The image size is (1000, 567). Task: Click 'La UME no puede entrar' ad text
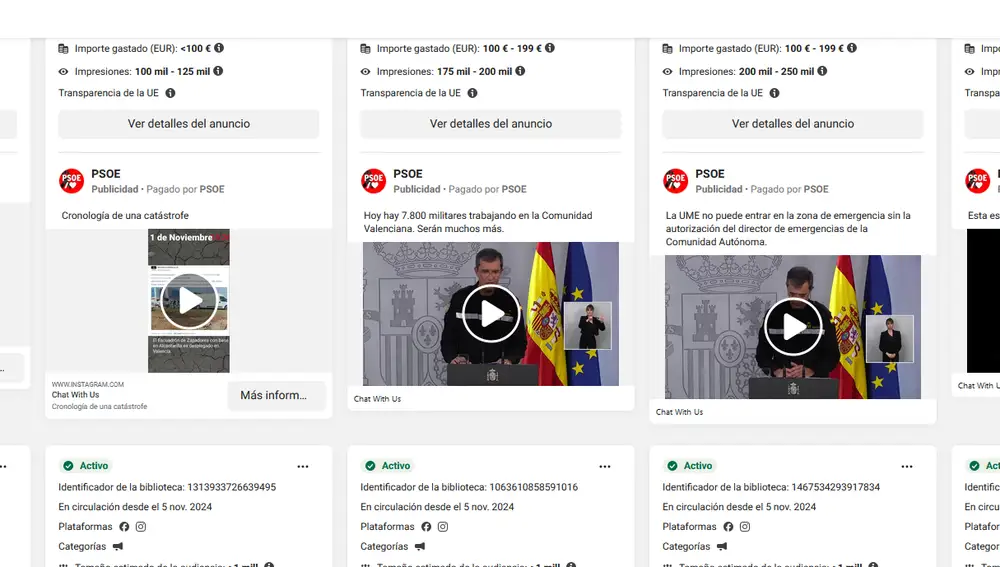[788, 229]
